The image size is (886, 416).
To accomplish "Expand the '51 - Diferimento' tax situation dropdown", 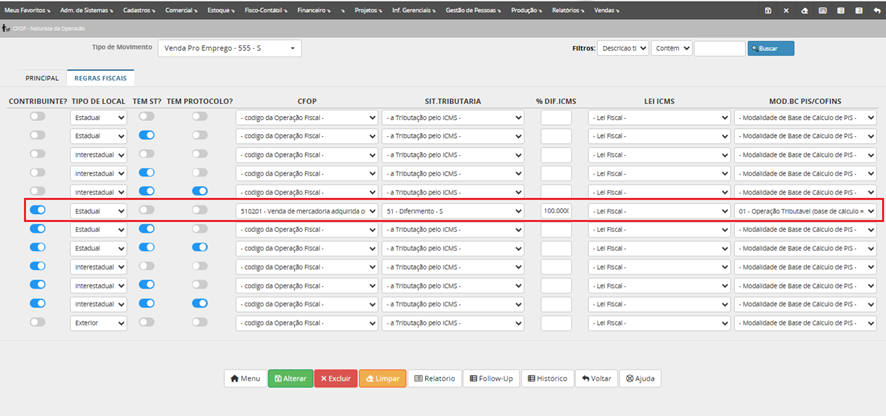I will pos(454,211).
